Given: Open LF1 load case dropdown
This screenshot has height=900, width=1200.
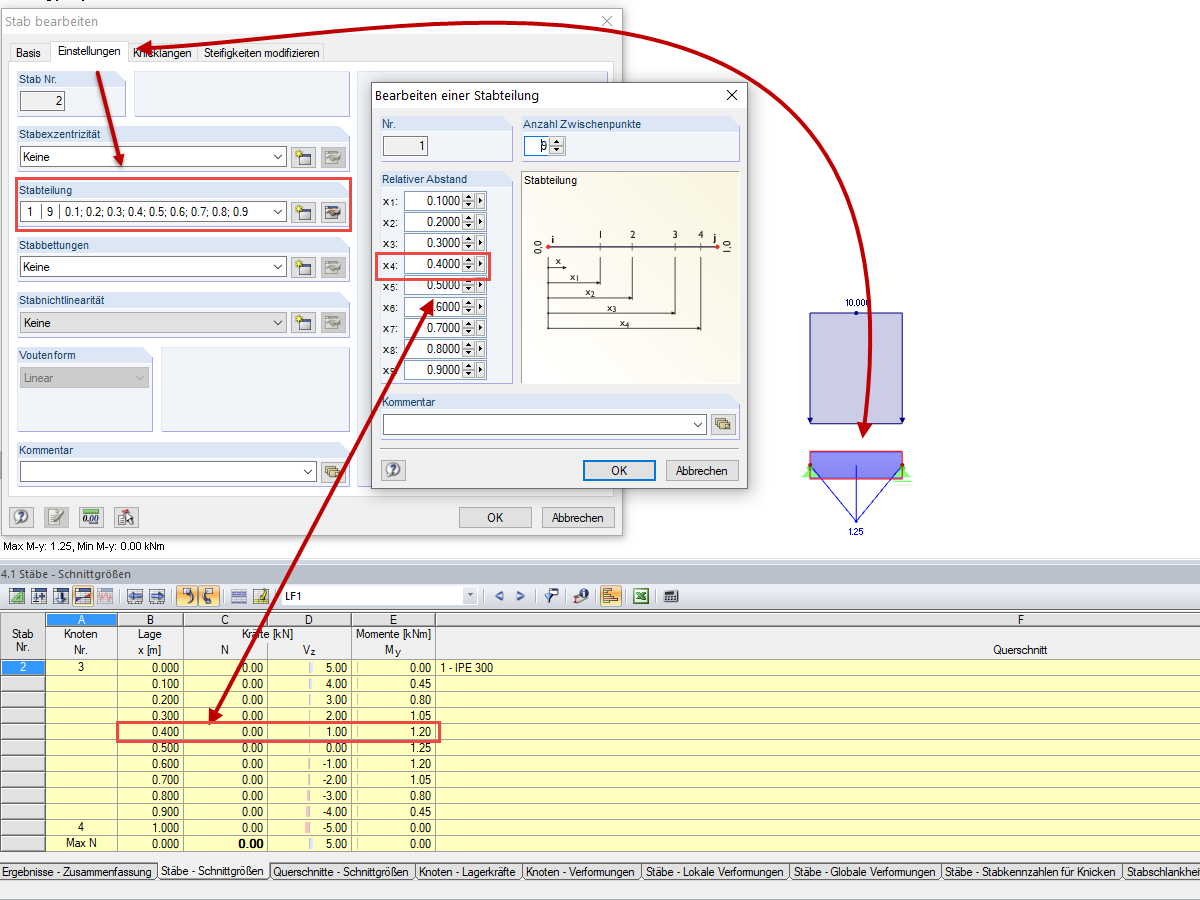Looking at the screenshot, I should (x=470, y=596).
